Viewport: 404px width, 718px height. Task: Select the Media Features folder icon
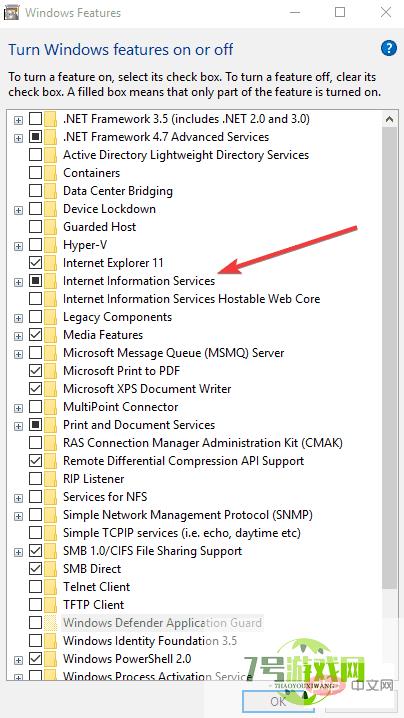click(50, 335)
